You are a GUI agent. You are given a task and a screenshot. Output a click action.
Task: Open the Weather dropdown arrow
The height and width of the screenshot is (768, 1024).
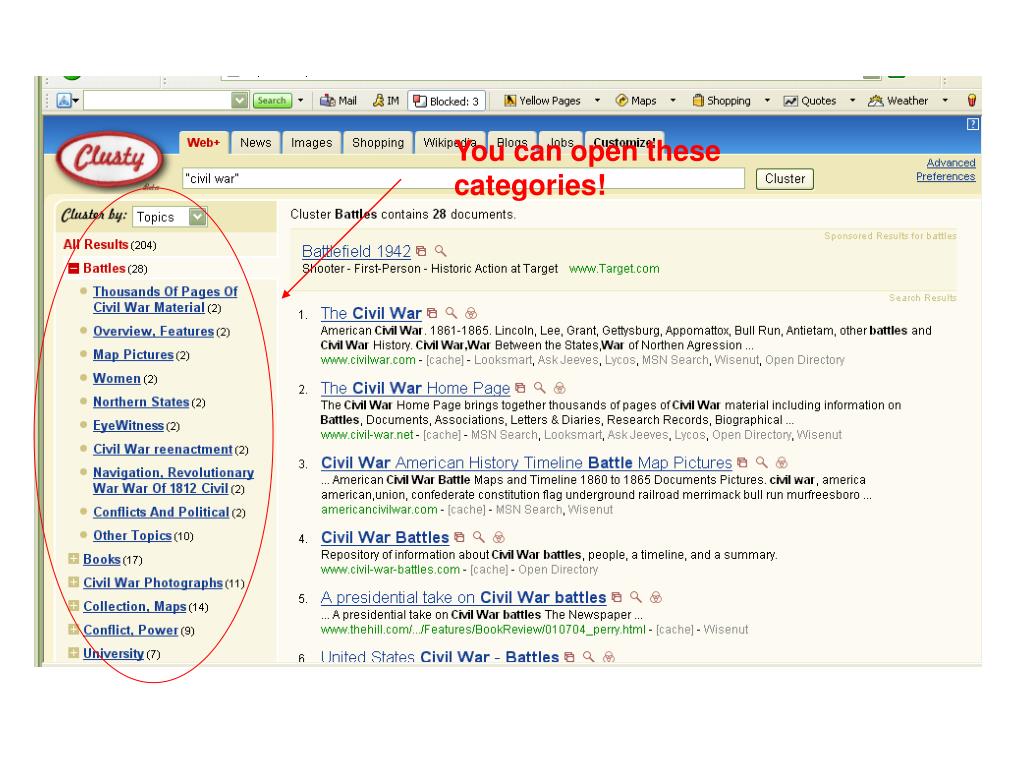pyautogui.click(x=945, y=101)
